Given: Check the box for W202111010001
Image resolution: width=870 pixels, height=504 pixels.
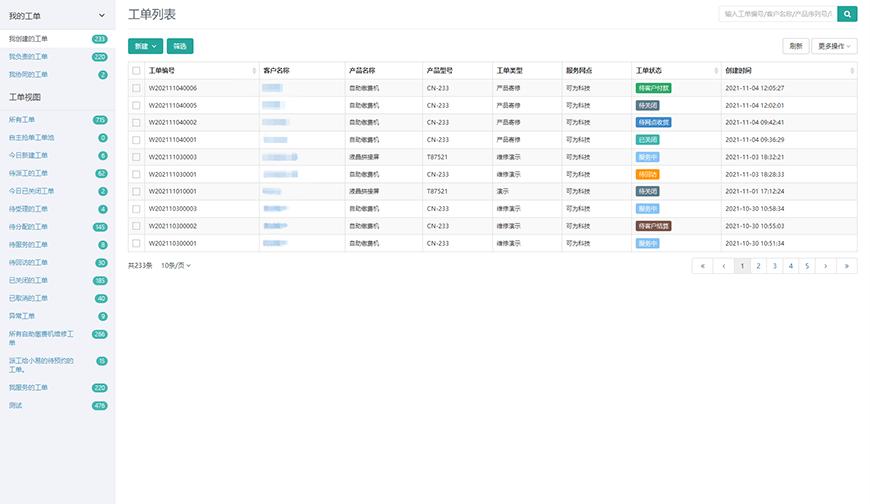Looking at the screenshot, I should coord(136,191).
